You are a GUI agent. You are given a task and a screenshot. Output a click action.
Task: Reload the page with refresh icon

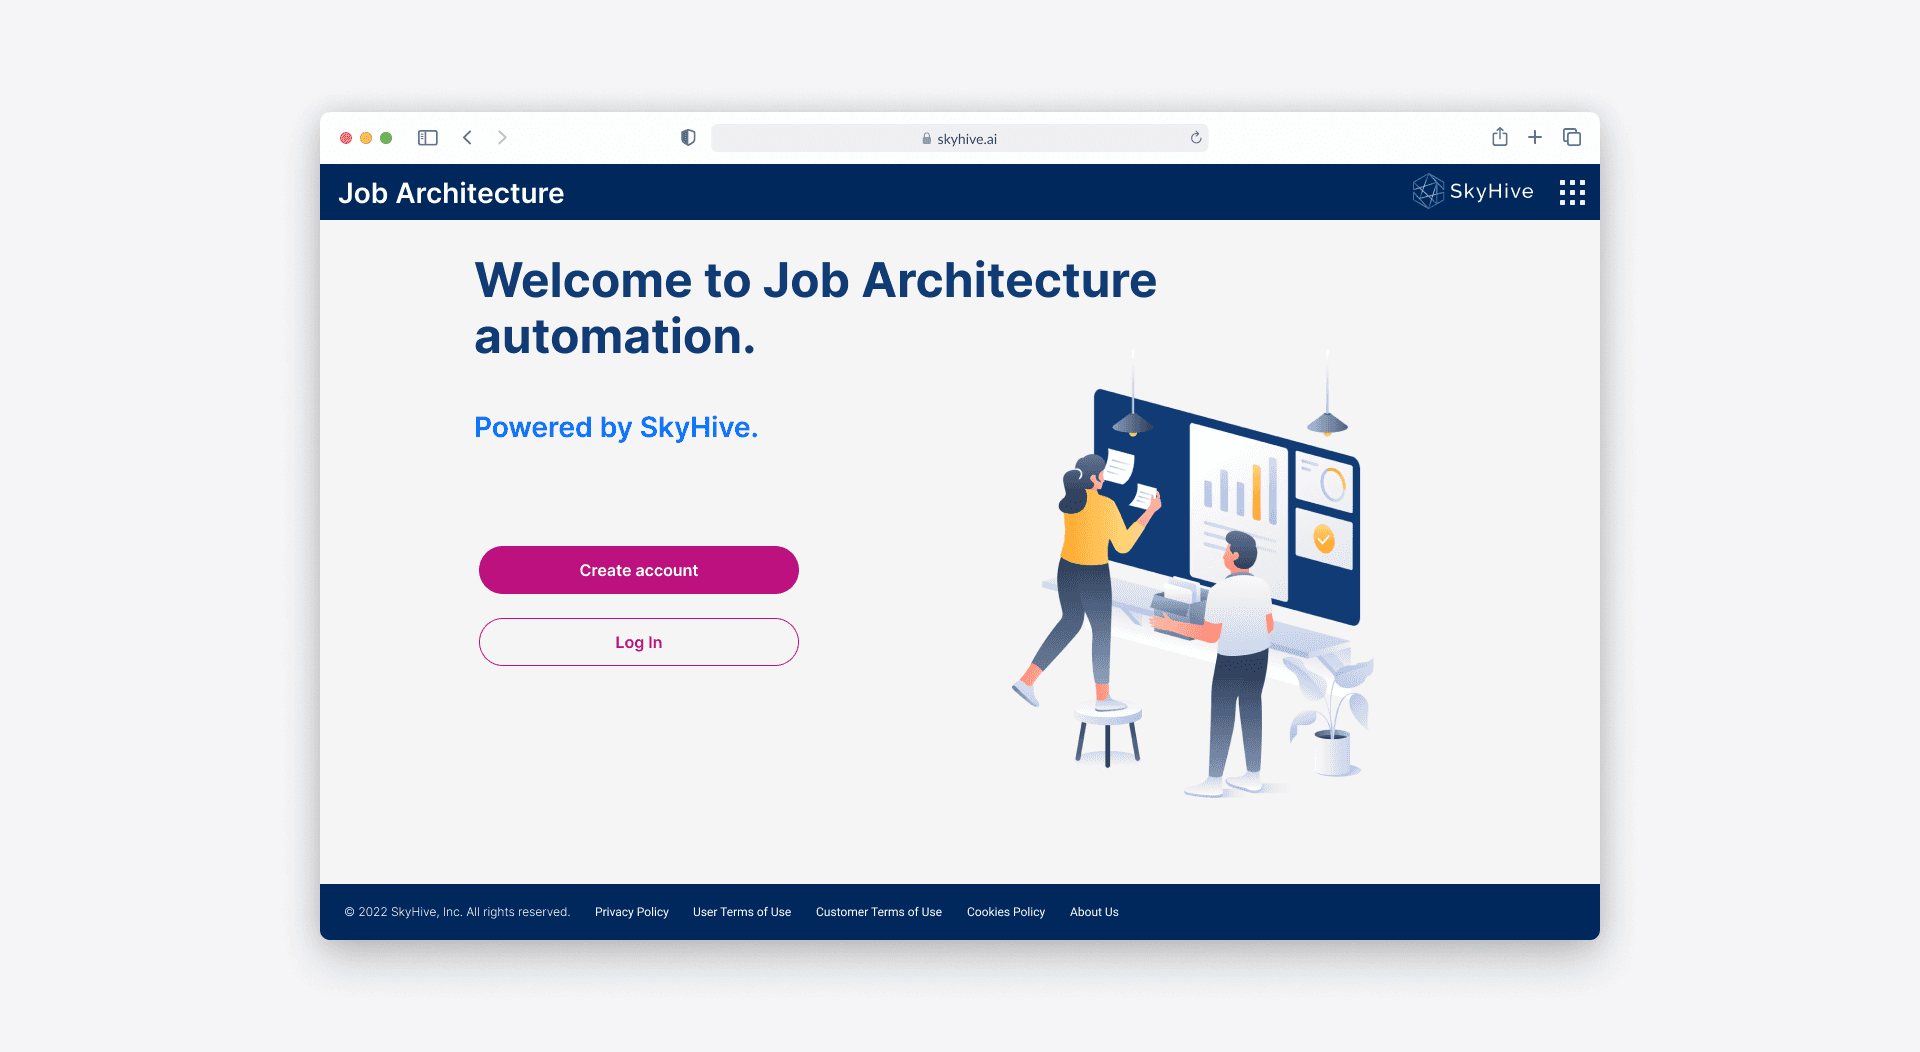click(x=1195, y=138)
